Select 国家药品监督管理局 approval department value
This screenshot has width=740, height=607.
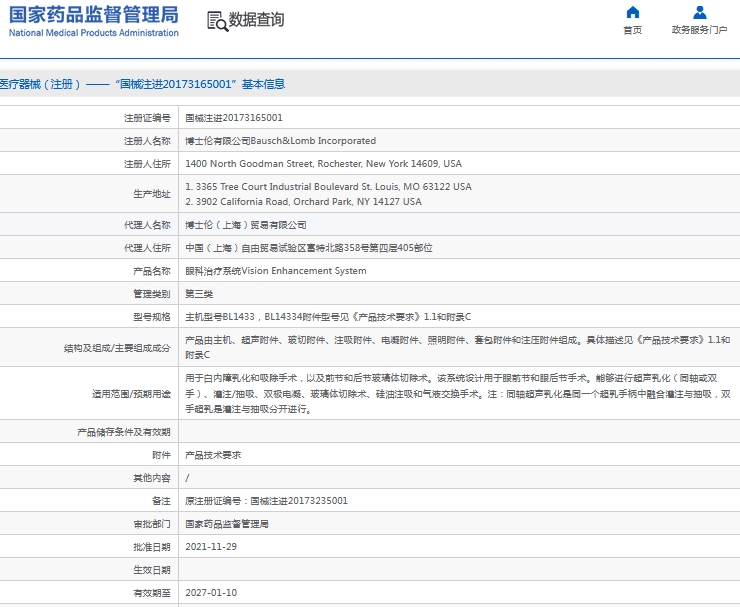coord(227,524)
